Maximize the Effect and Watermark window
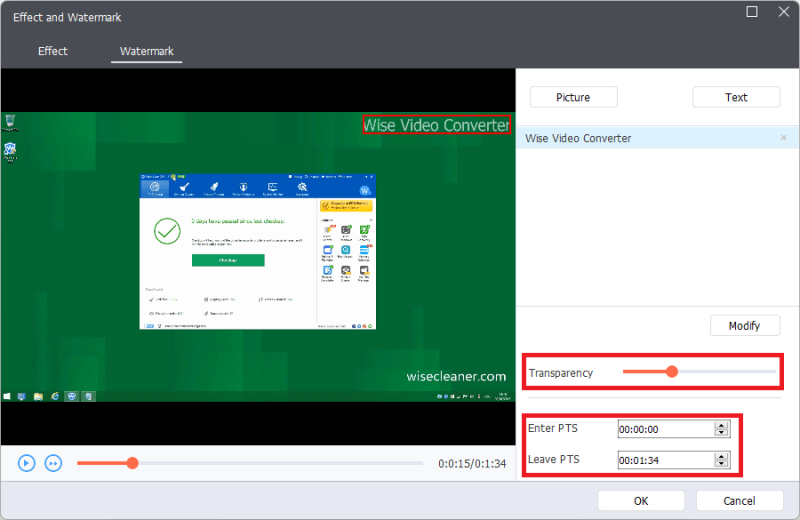 tap(752, 12)
